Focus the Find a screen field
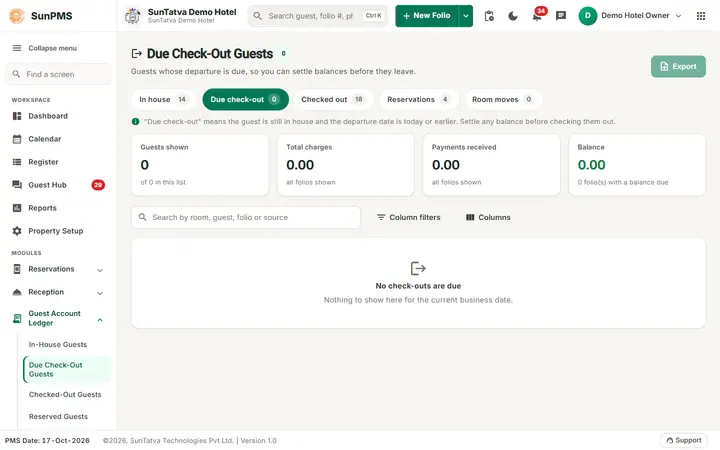 [x=58, y=74]
